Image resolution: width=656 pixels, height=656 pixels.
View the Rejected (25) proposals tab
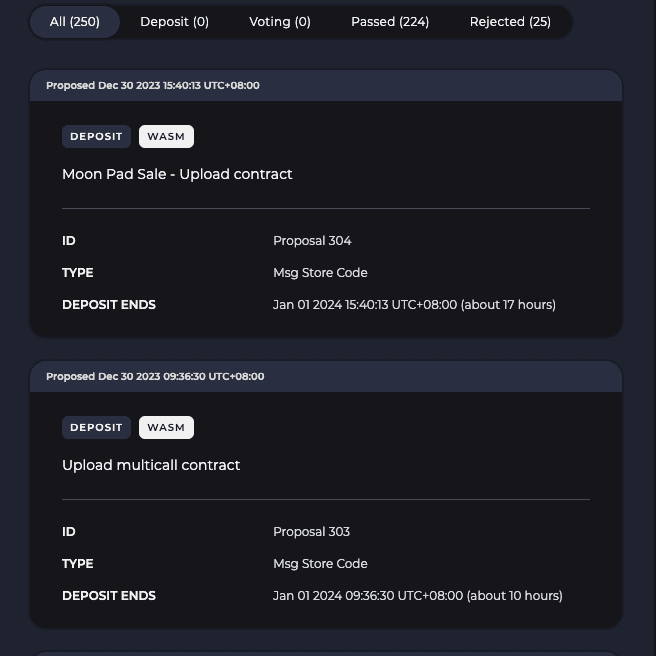510,22
